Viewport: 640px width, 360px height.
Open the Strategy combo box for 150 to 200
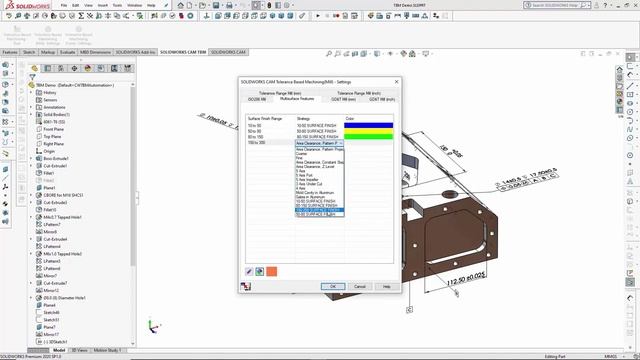coord(319,143)
